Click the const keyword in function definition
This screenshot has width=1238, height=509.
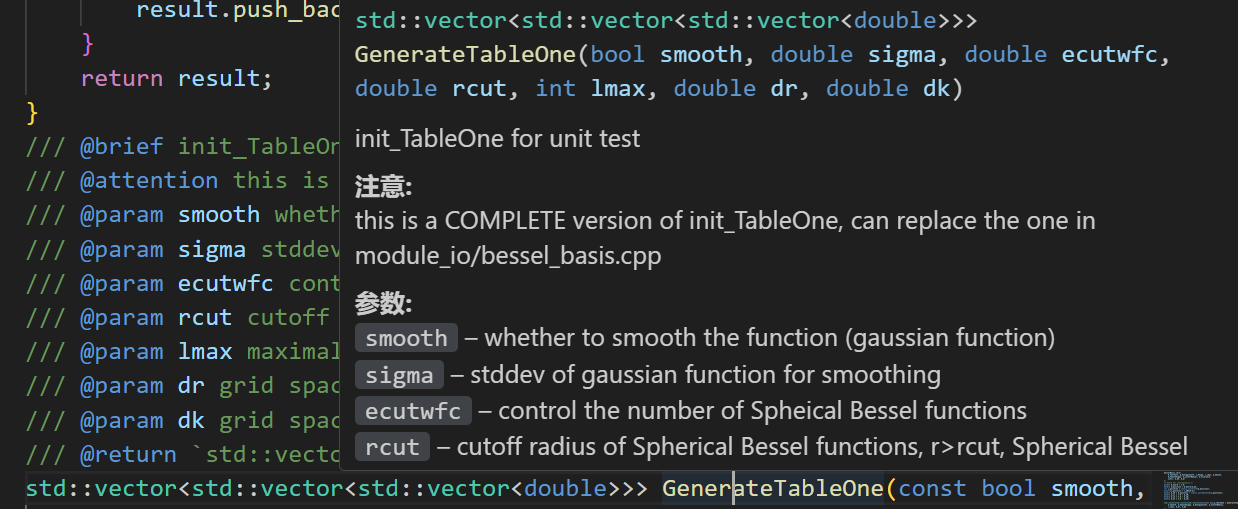pyautogui.click(x=932, y=489)
